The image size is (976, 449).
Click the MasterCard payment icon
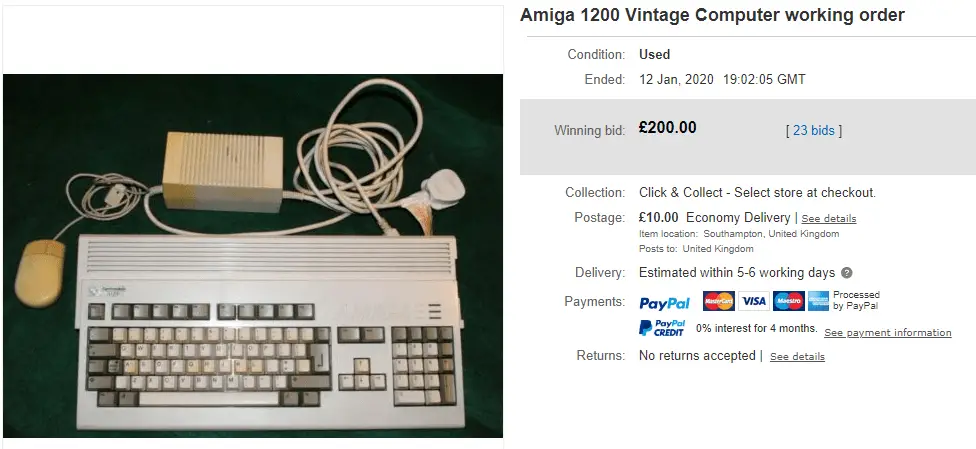point(719,301)
